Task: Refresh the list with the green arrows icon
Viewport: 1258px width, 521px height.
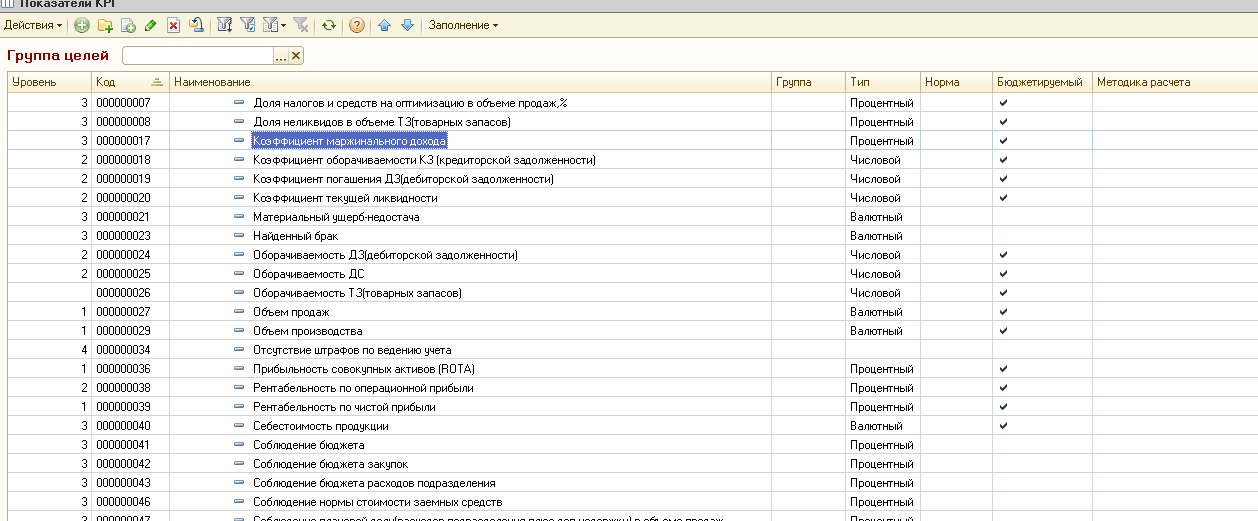Action: pyautogui.click(x=328, y=25)
